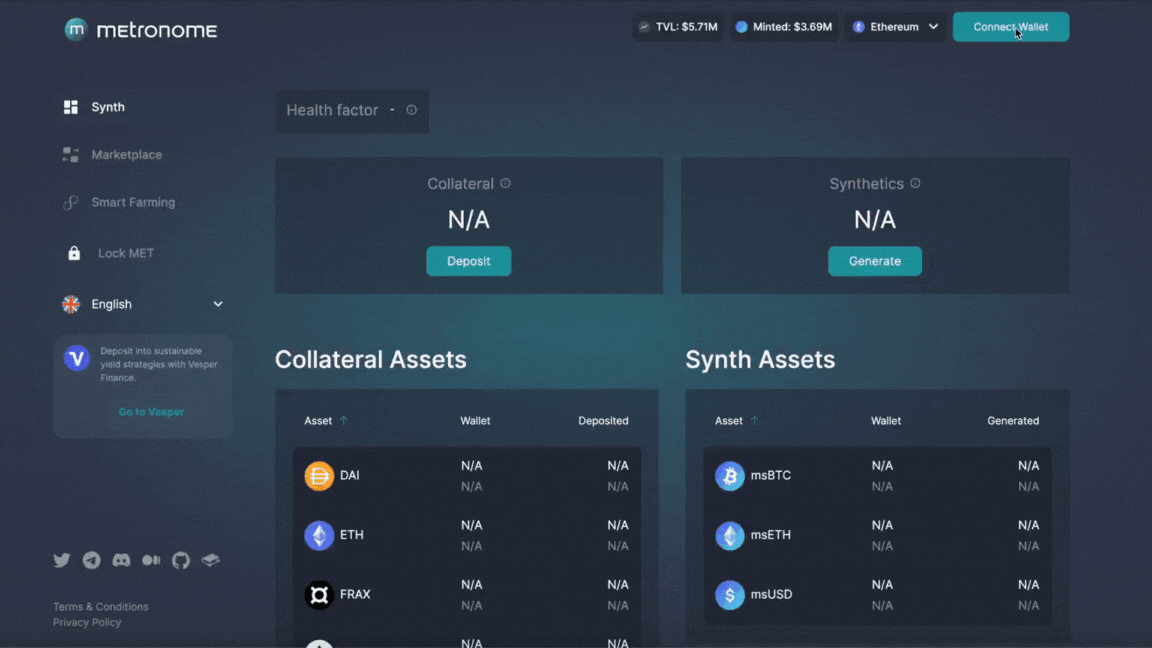Open the GitHub social icon
Viewport: 1152px width, 648px height.
(x=181, y=561)
